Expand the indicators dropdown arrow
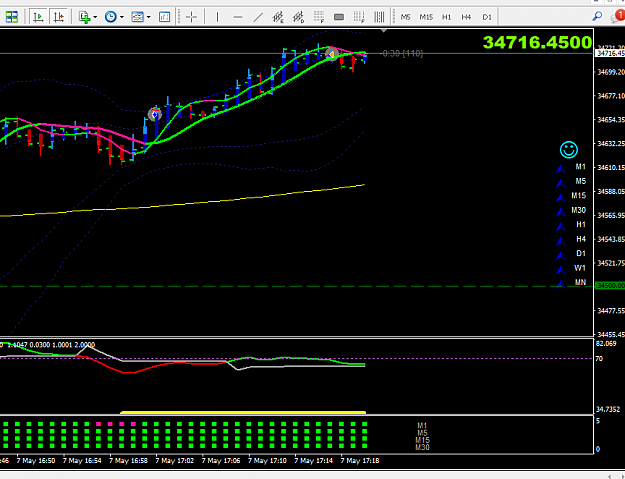 point(95,17)
